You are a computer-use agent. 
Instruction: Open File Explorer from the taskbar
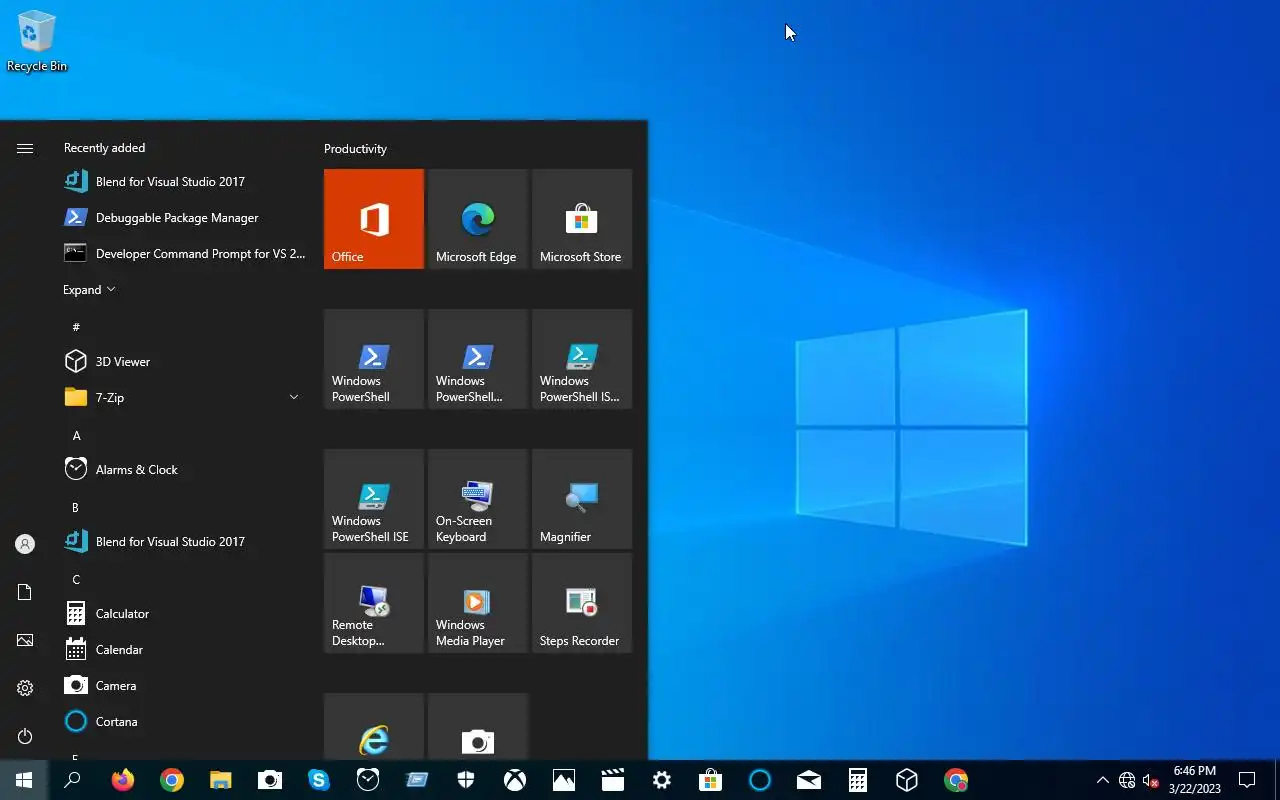point(221,780)
